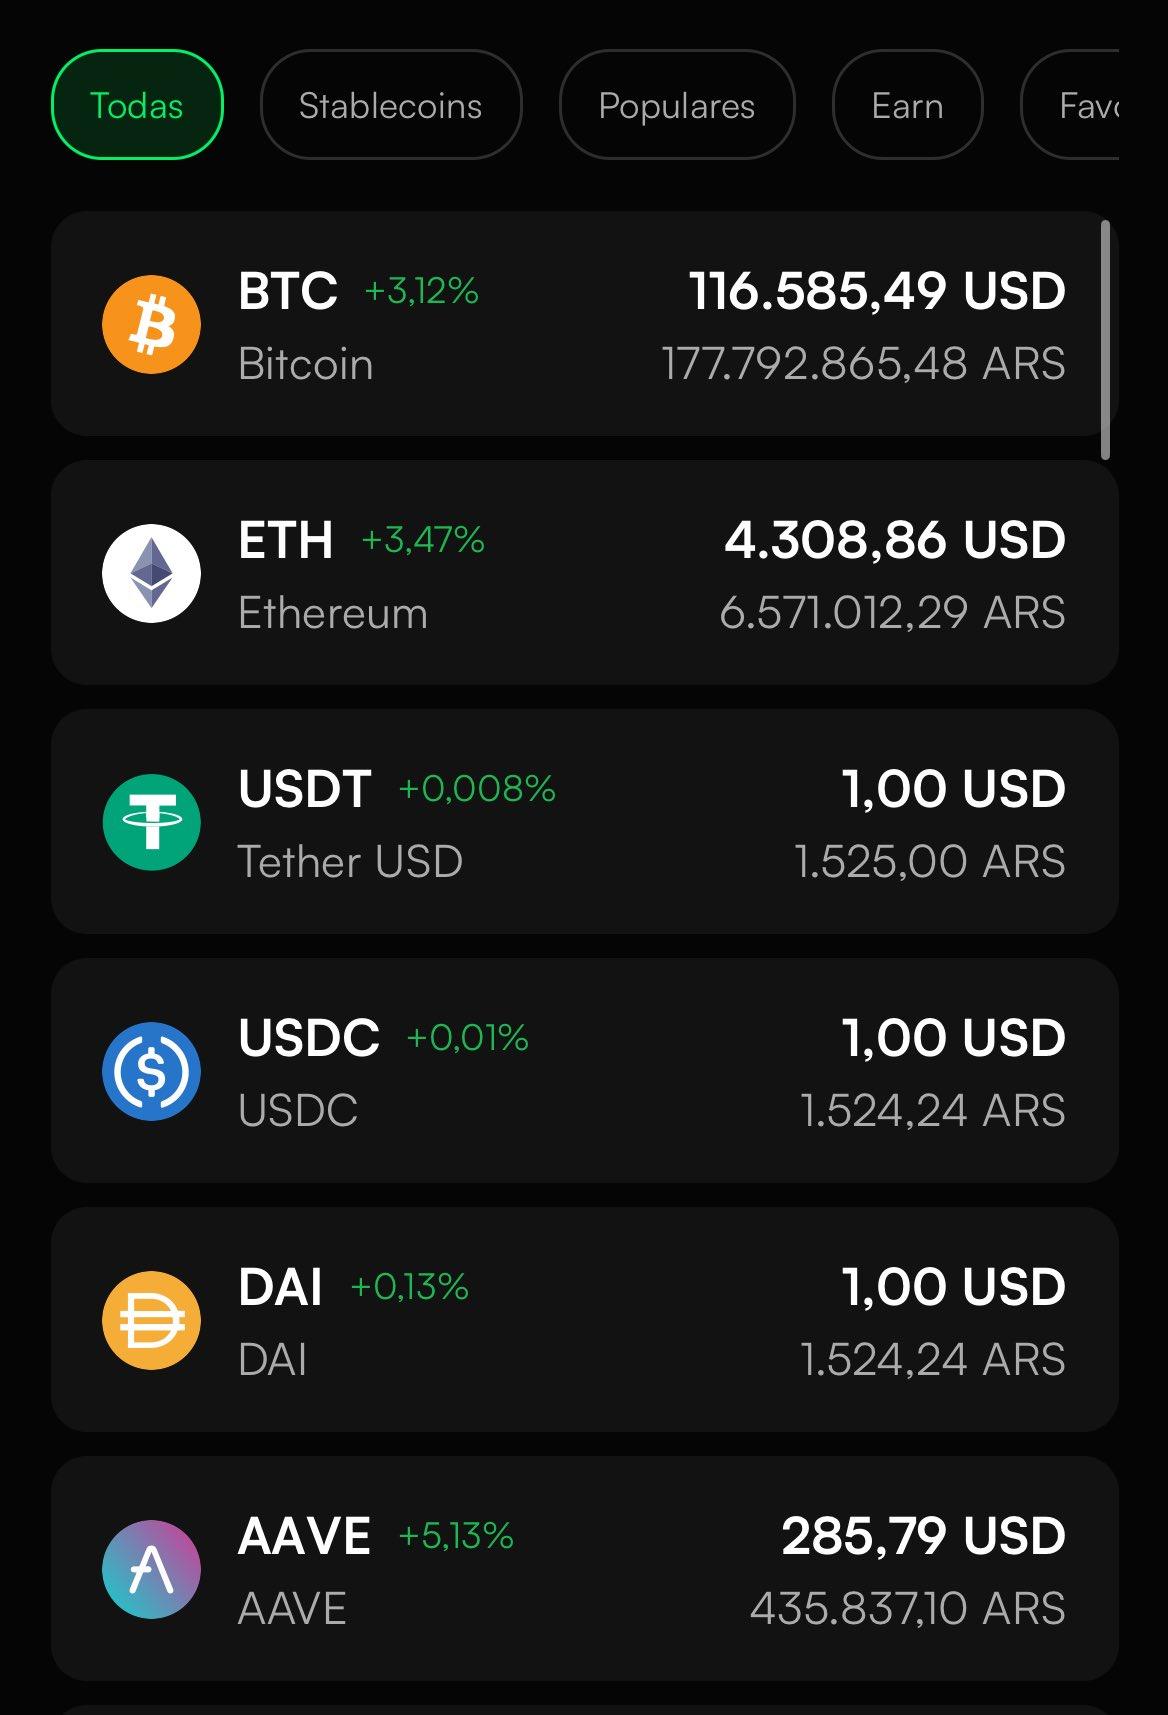Show the Populares filter tab
Image resolution: width=1168 pixels, height=1715 pixels.
pyautogui.click(x=677, y=105)
